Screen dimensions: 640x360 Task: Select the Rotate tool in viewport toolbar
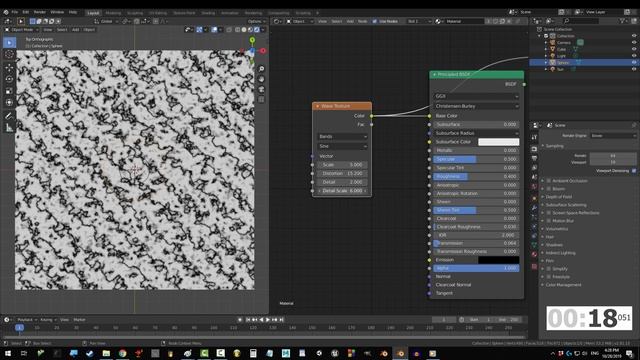click(x=9, y=79)
